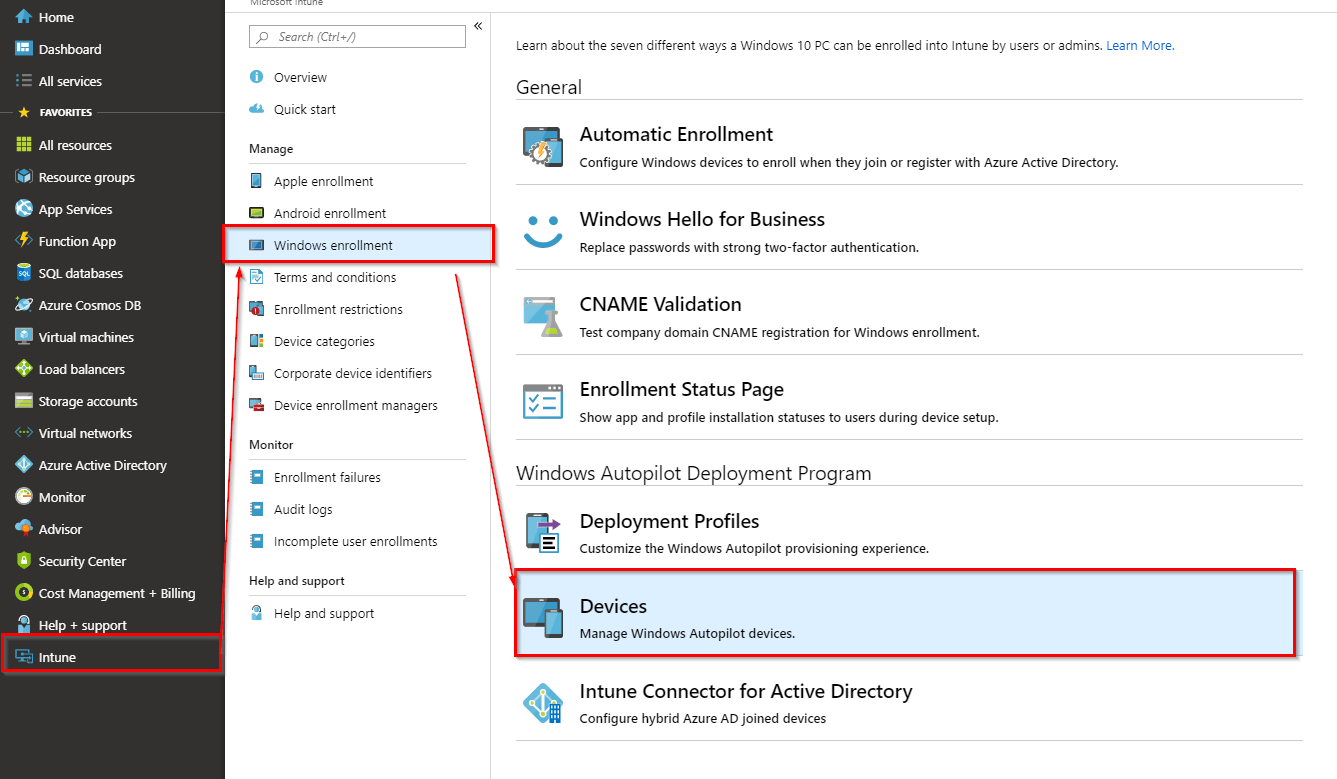Image resolution: width=1337 pixels, height=779 pixels.
Task: Click the Security Center shield icon
Action: coord(24,561)
